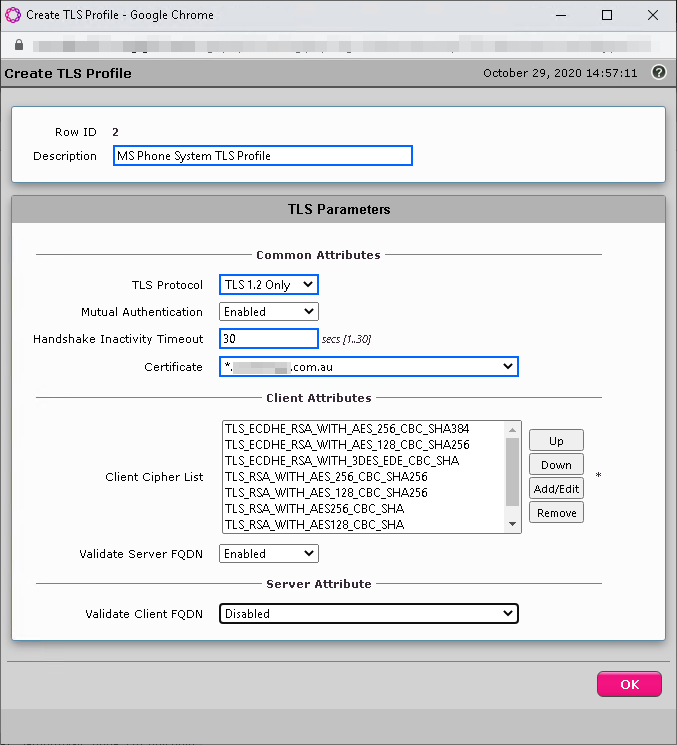Image resolution: width=677 pixels, height=745 pixels.
Task: Click the lock icon in address bar
Action: (19, 45)
